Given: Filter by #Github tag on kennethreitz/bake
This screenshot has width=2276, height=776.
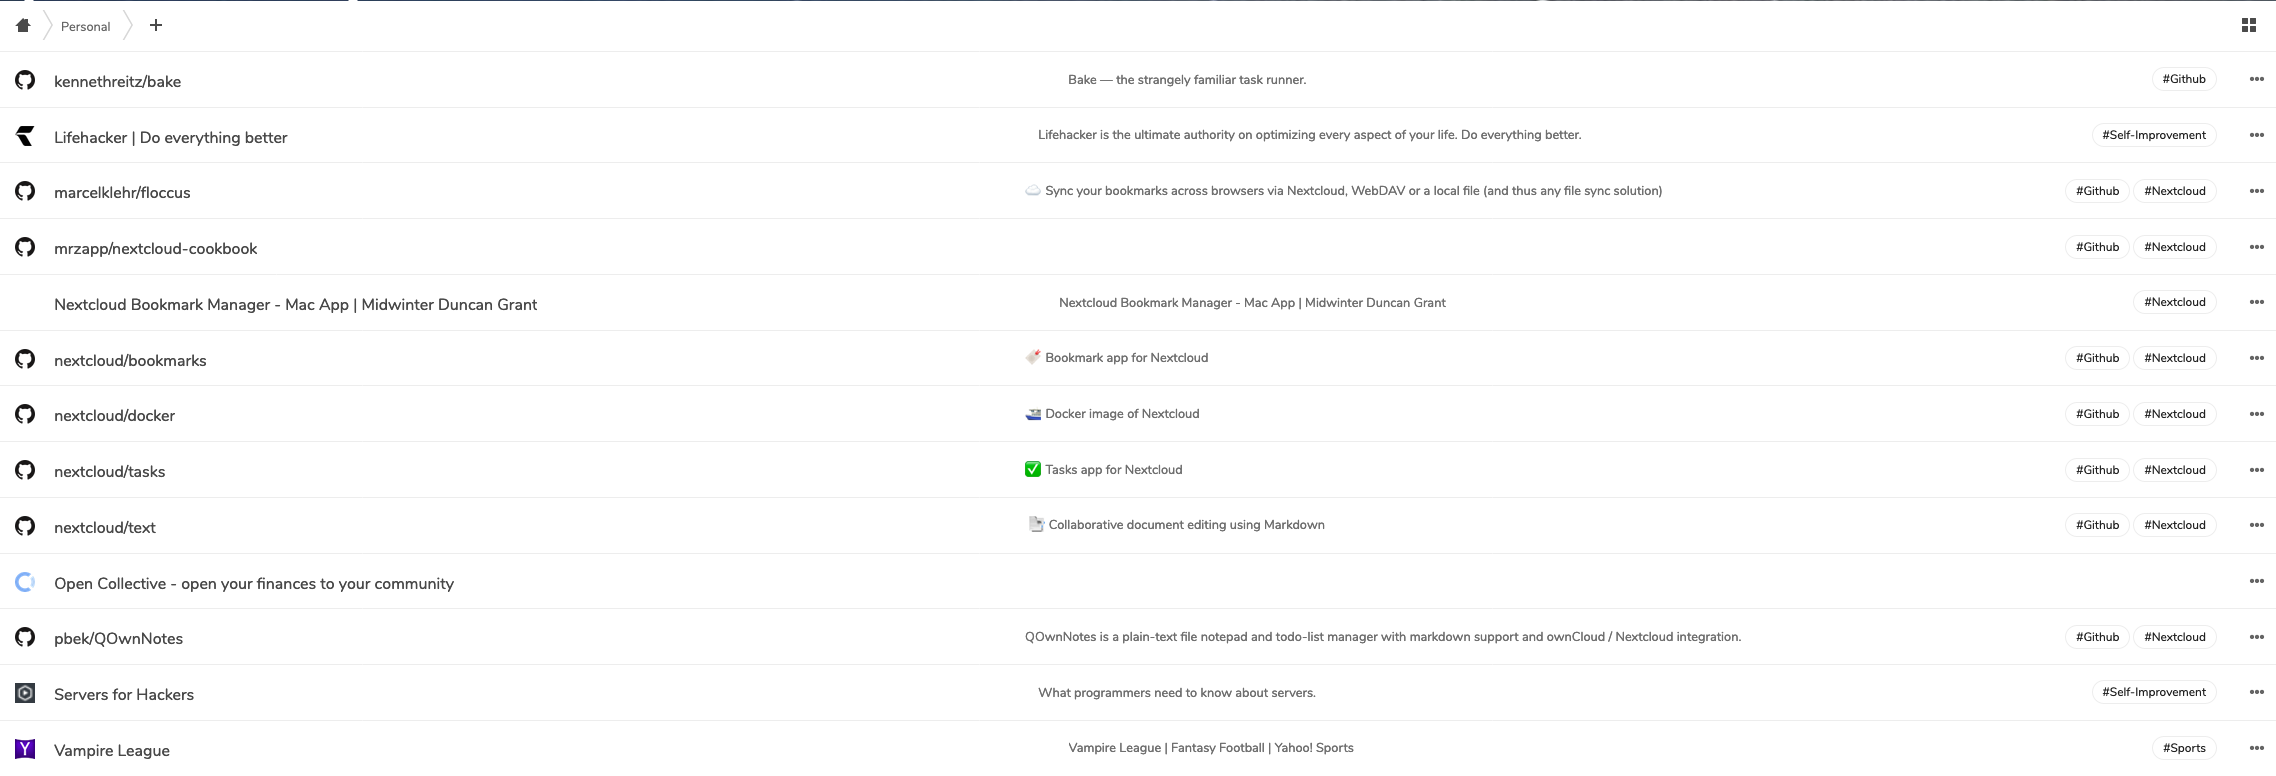Looking at the screenshot, I should [2184, 79].
